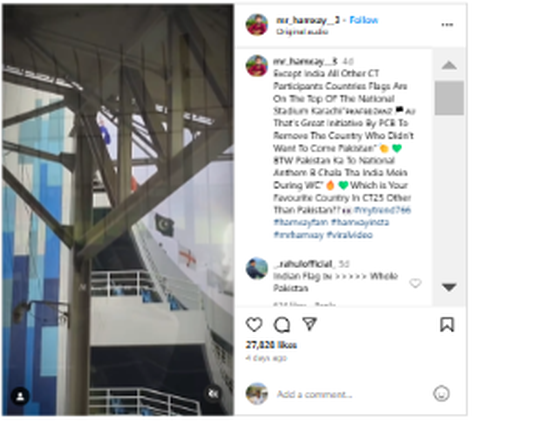Open the emoji picker in comment box
The image size is (550, 436).
point(441,394)
